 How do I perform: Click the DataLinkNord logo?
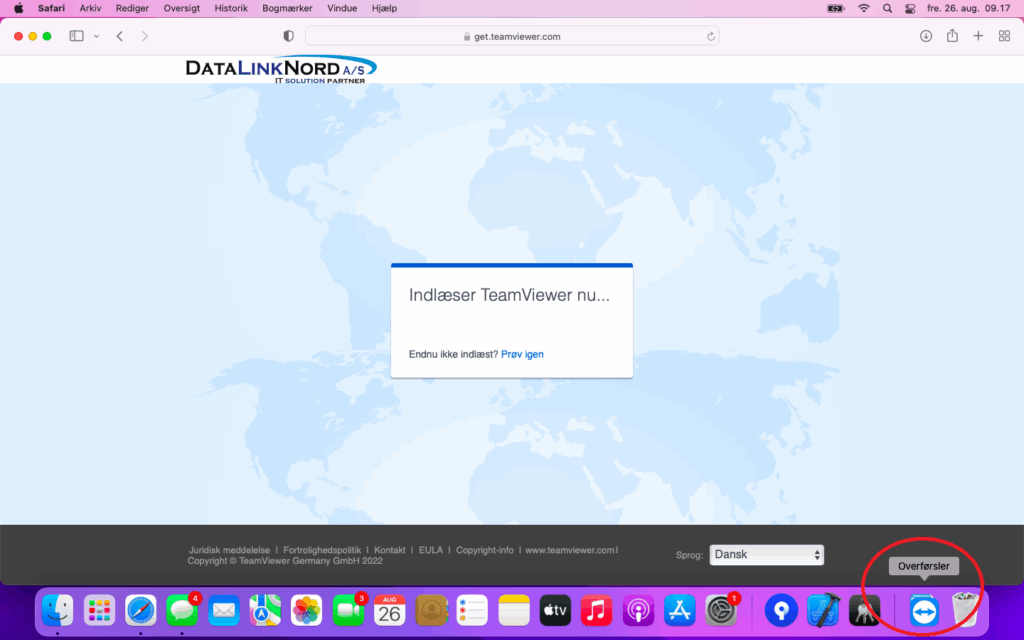tap(280, 69)
